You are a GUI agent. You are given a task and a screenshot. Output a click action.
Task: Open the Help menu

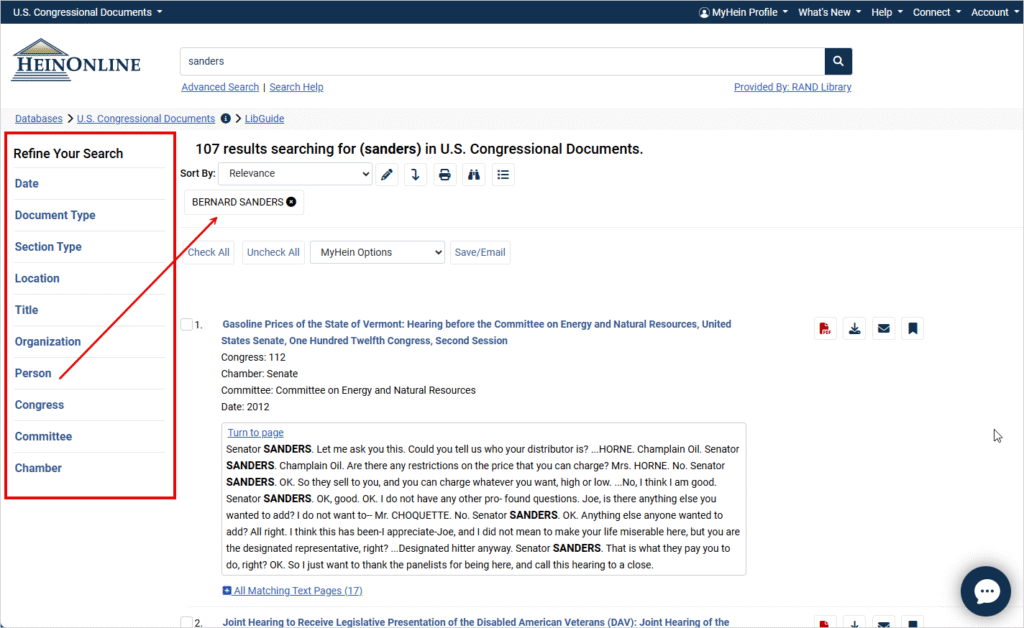pyautogui.click(x=887, y=12)
